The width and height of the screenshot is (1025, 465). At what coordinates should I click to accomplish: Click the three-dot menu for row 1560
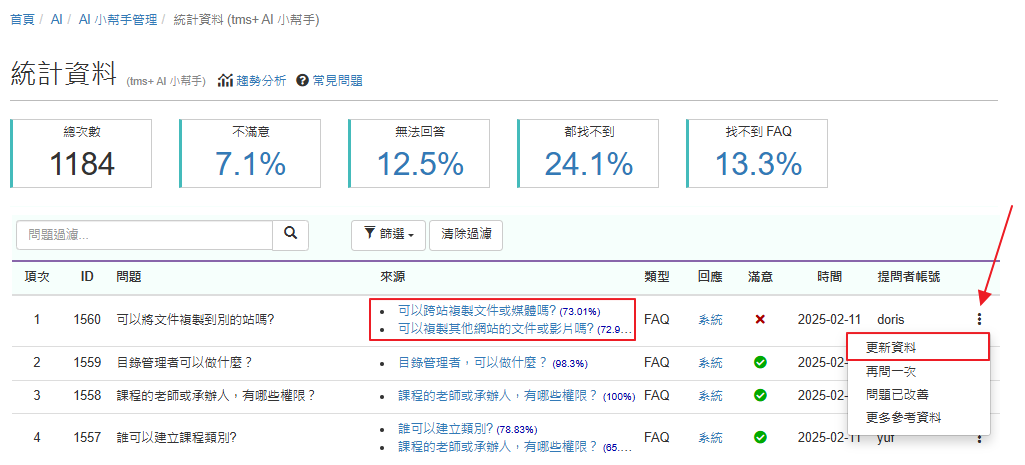coord(979,320)
